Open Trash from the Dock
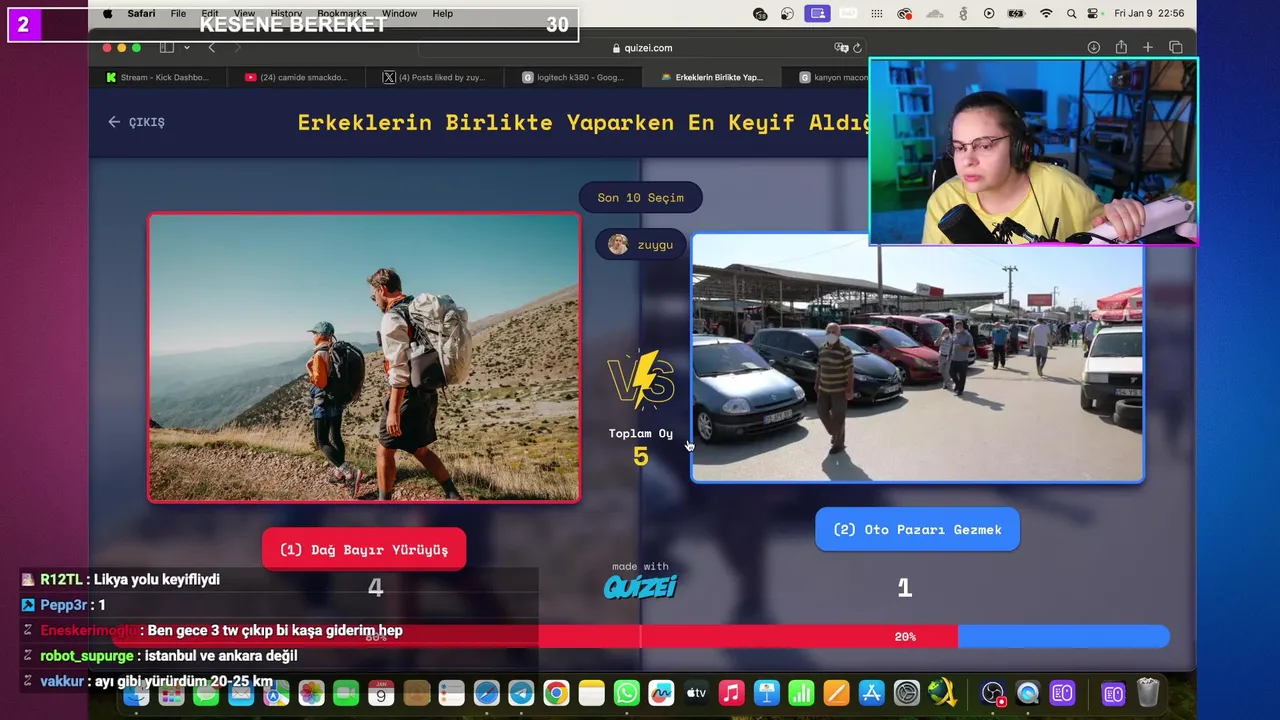The height and width of the screenshot is (720, 1280). 1148,693
